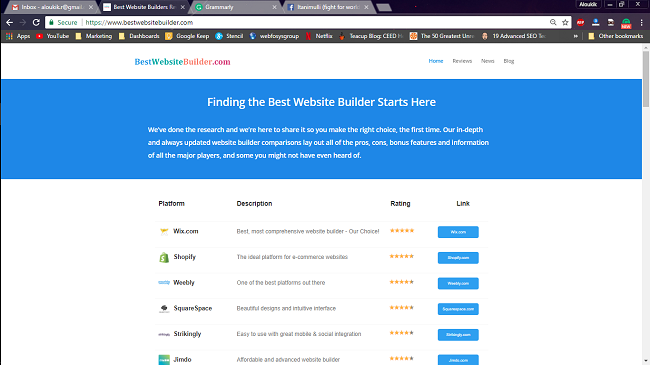
Task: Open the Stencil bookmark
Action: click(x=229, y=36)
